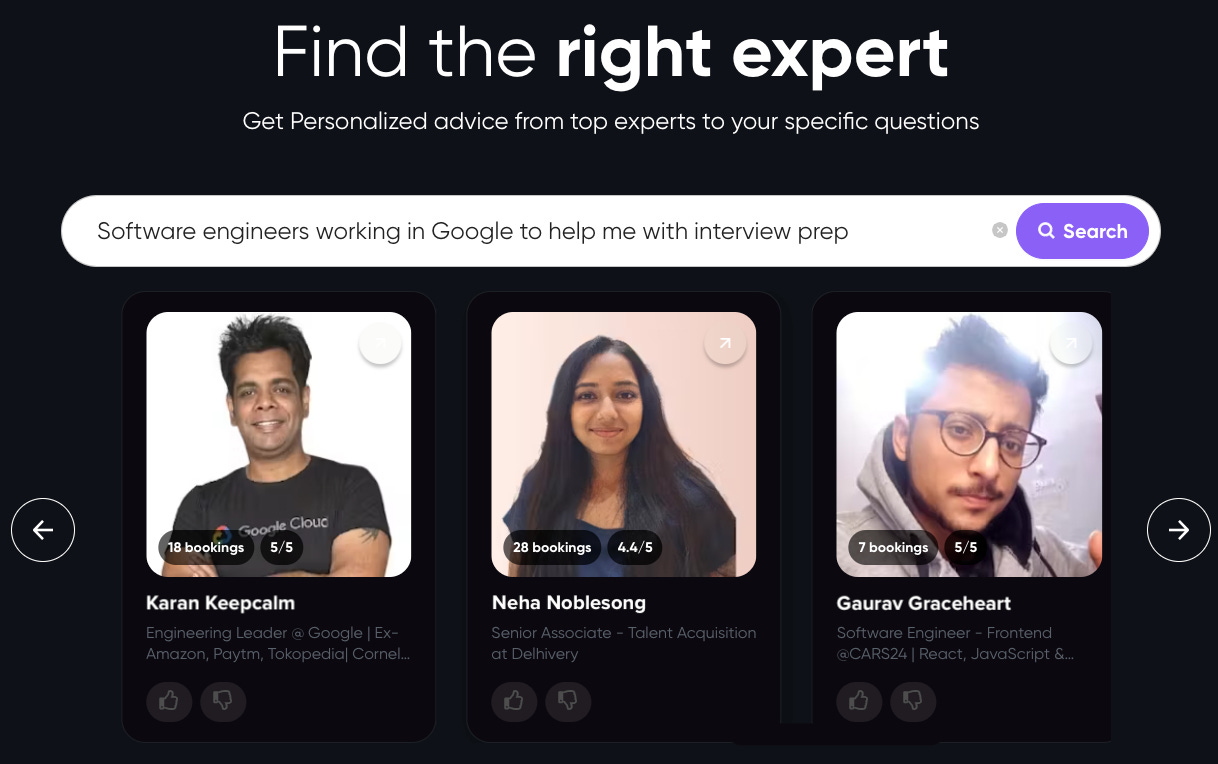Thumbs up Karan Keepcalm
The width and height of the screenshot is (1218, 764).
(x=169, y=701)
